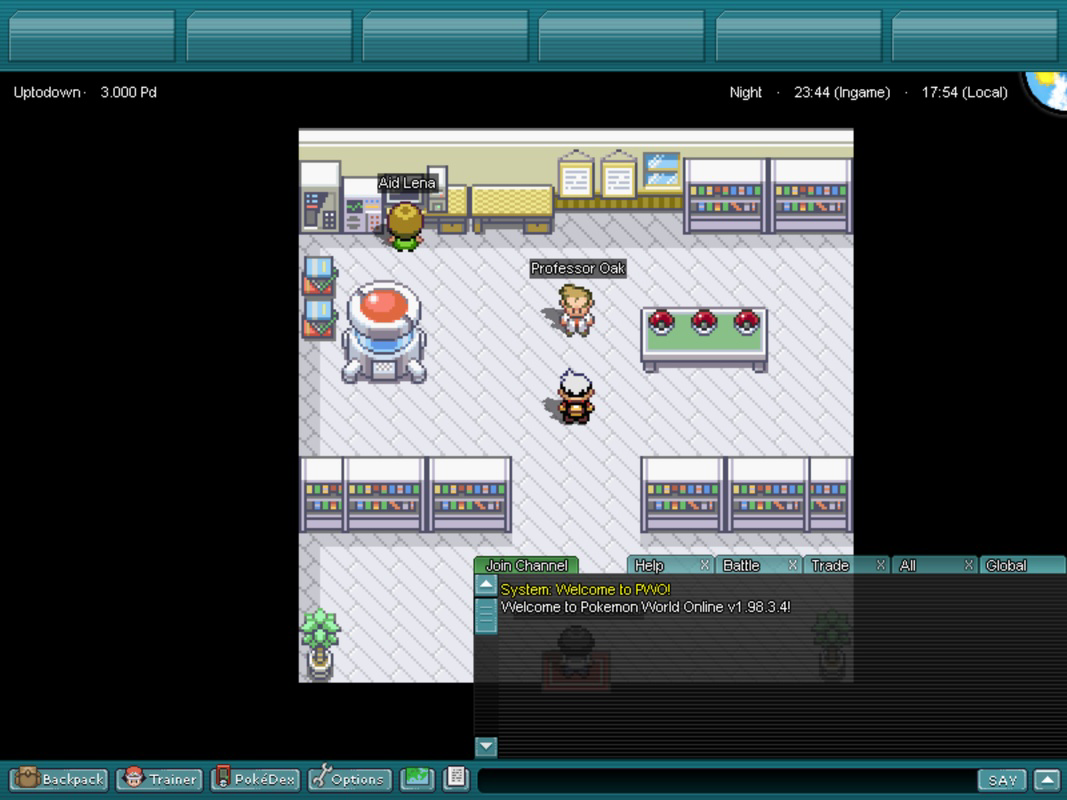Screen dimensions: 1067x800
Task: Close the Trade tab
Action: tap(879, 565)
